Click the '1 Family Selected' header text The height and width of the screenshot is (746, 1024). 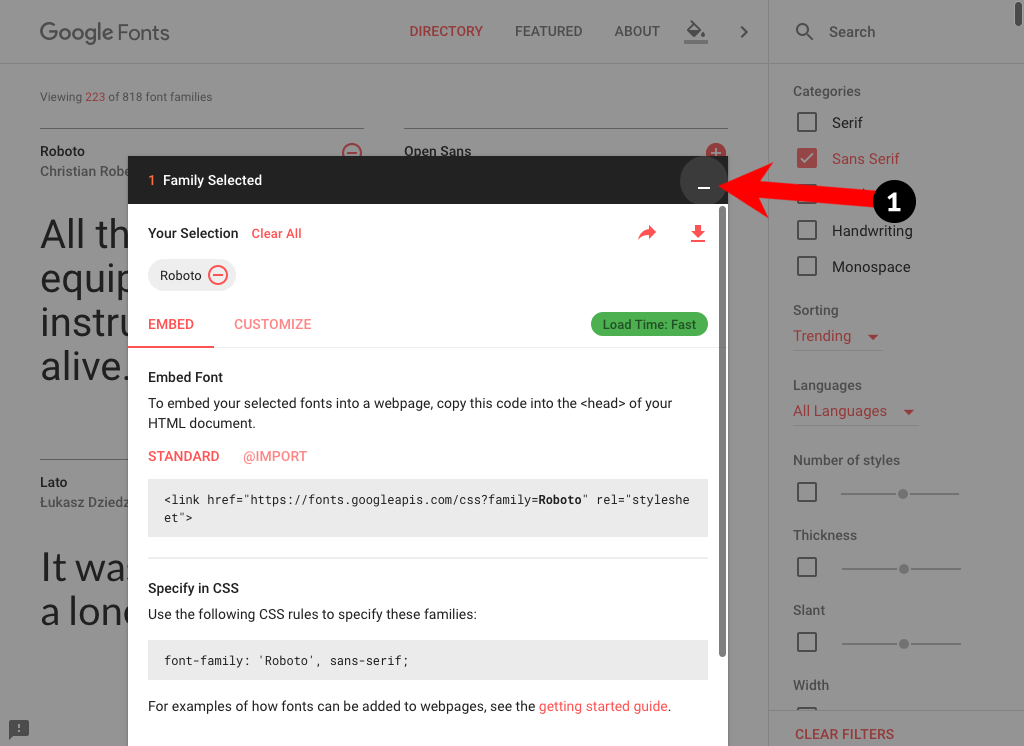pyautogui.click(x=205, y=180)
